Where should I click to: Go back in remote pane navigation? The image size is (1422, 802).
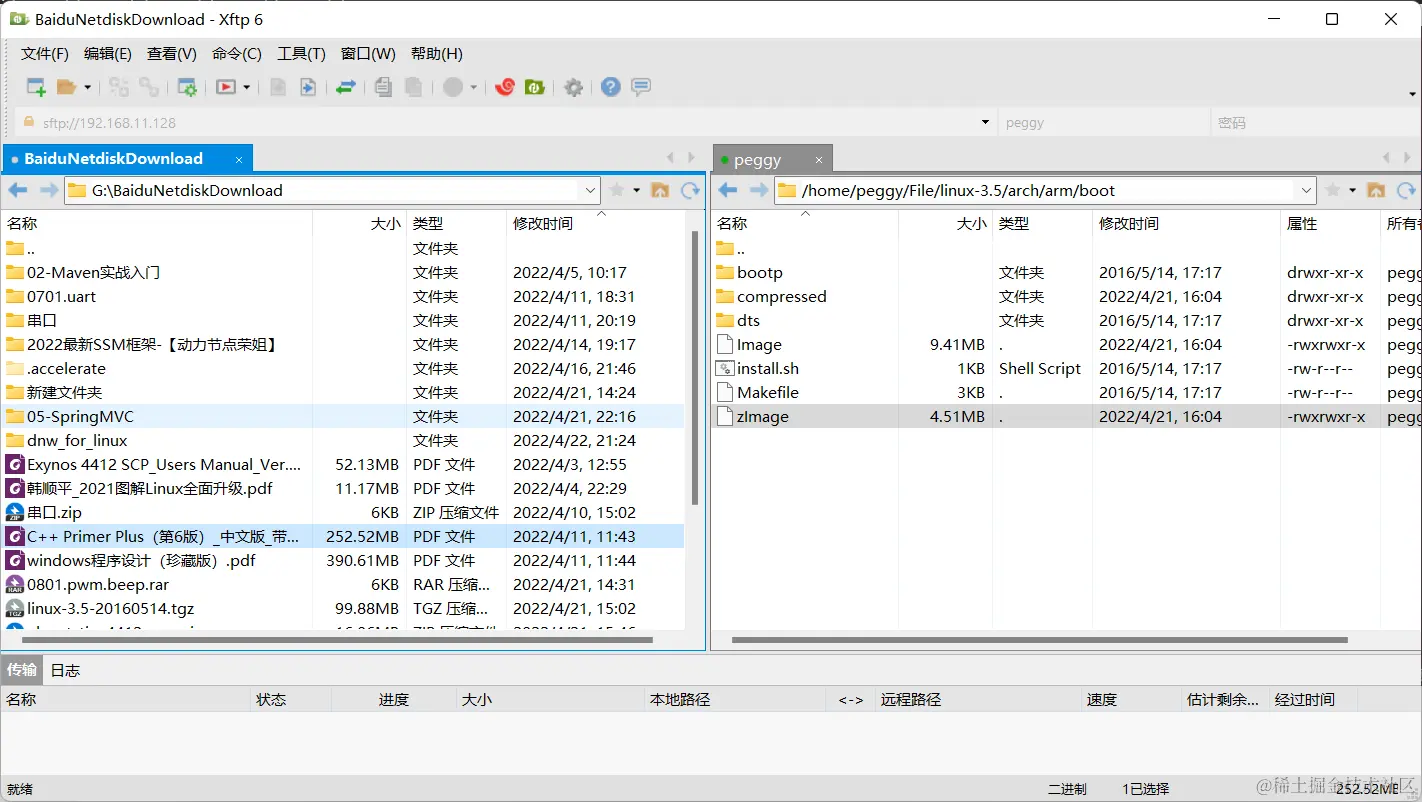tap(728, 190)
